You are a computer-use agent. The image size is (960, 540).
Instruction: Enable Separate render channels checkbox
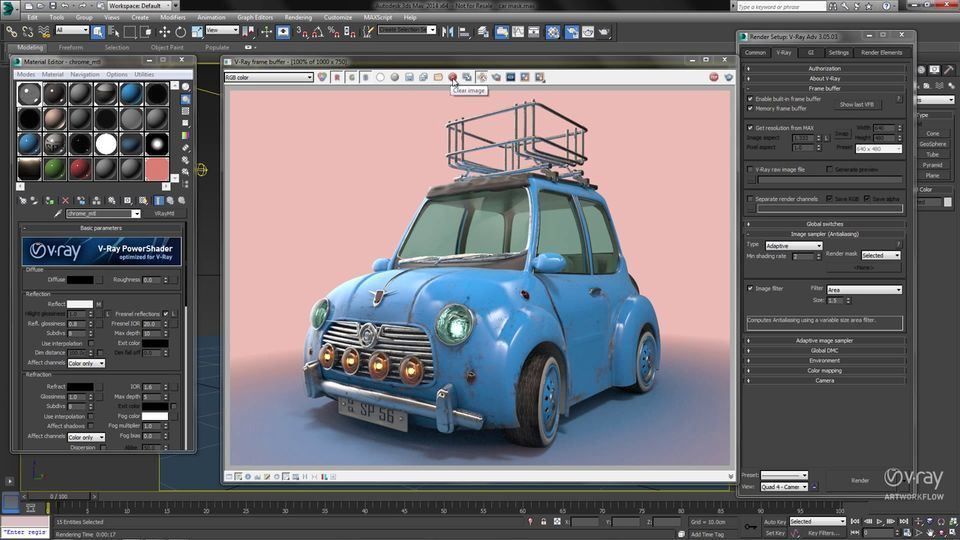tap(751, 199)
